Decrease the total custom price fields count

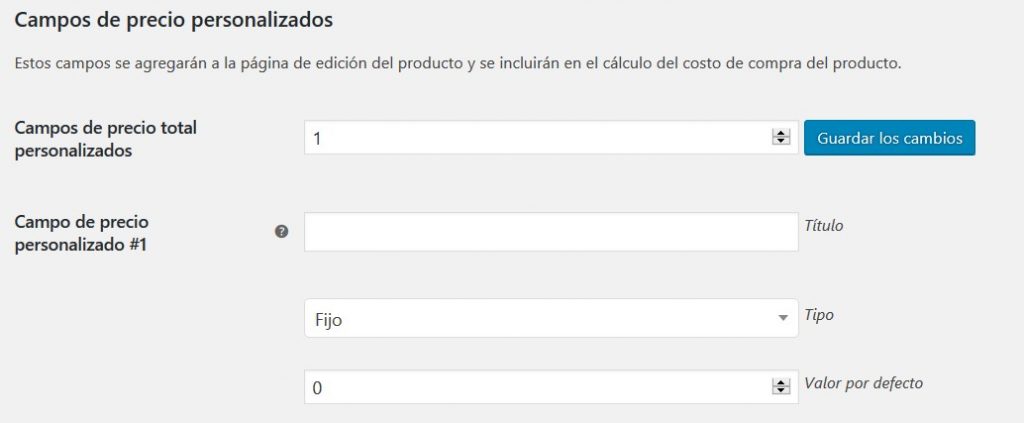coord(781,142)
